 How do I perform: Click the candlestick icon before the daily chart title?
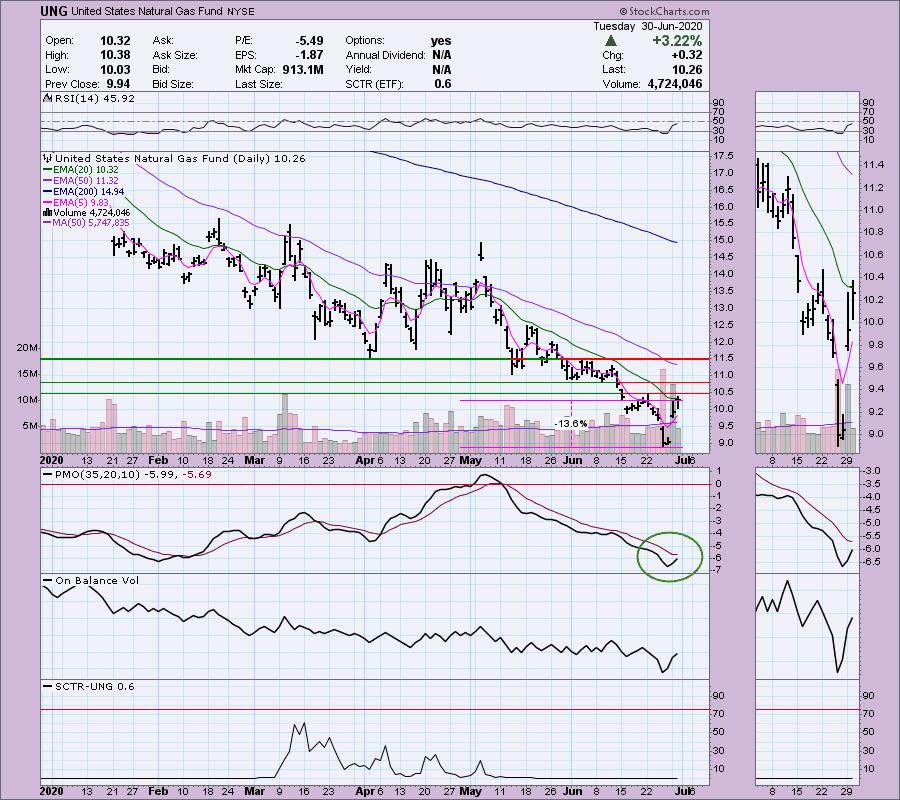tap(48, 158)
